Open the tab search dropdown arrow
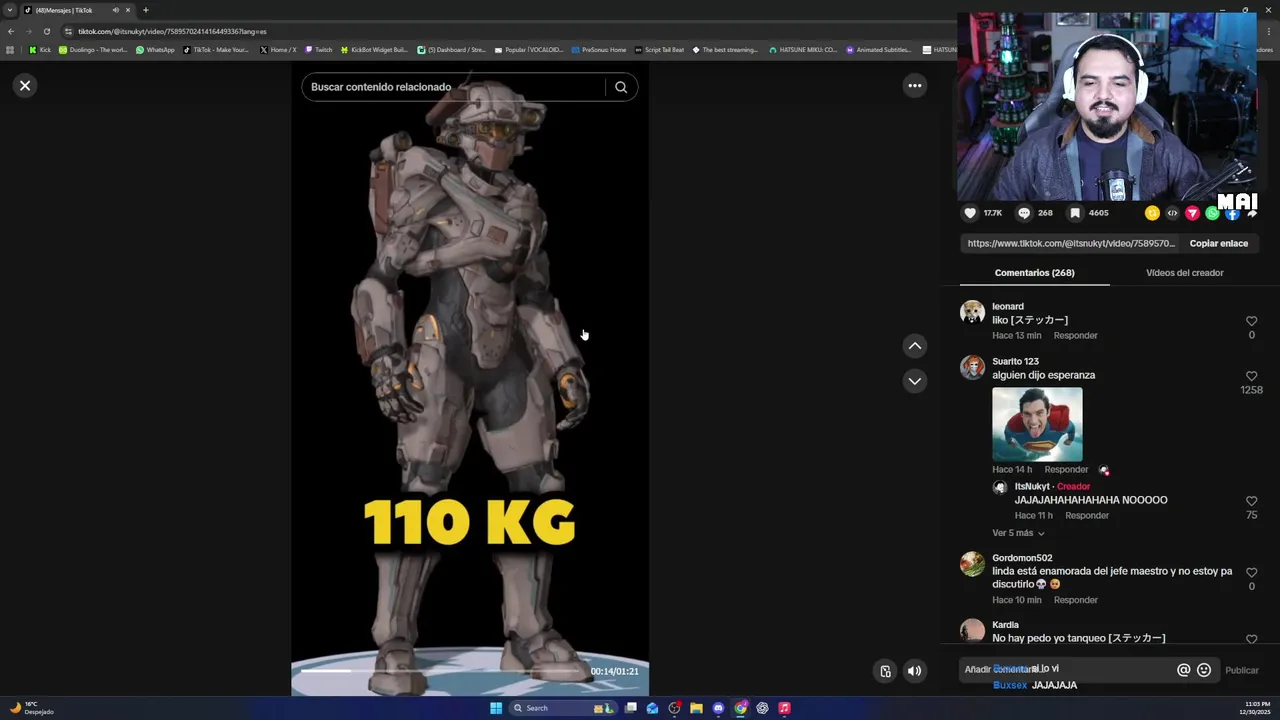 click(x=10, y=10)
